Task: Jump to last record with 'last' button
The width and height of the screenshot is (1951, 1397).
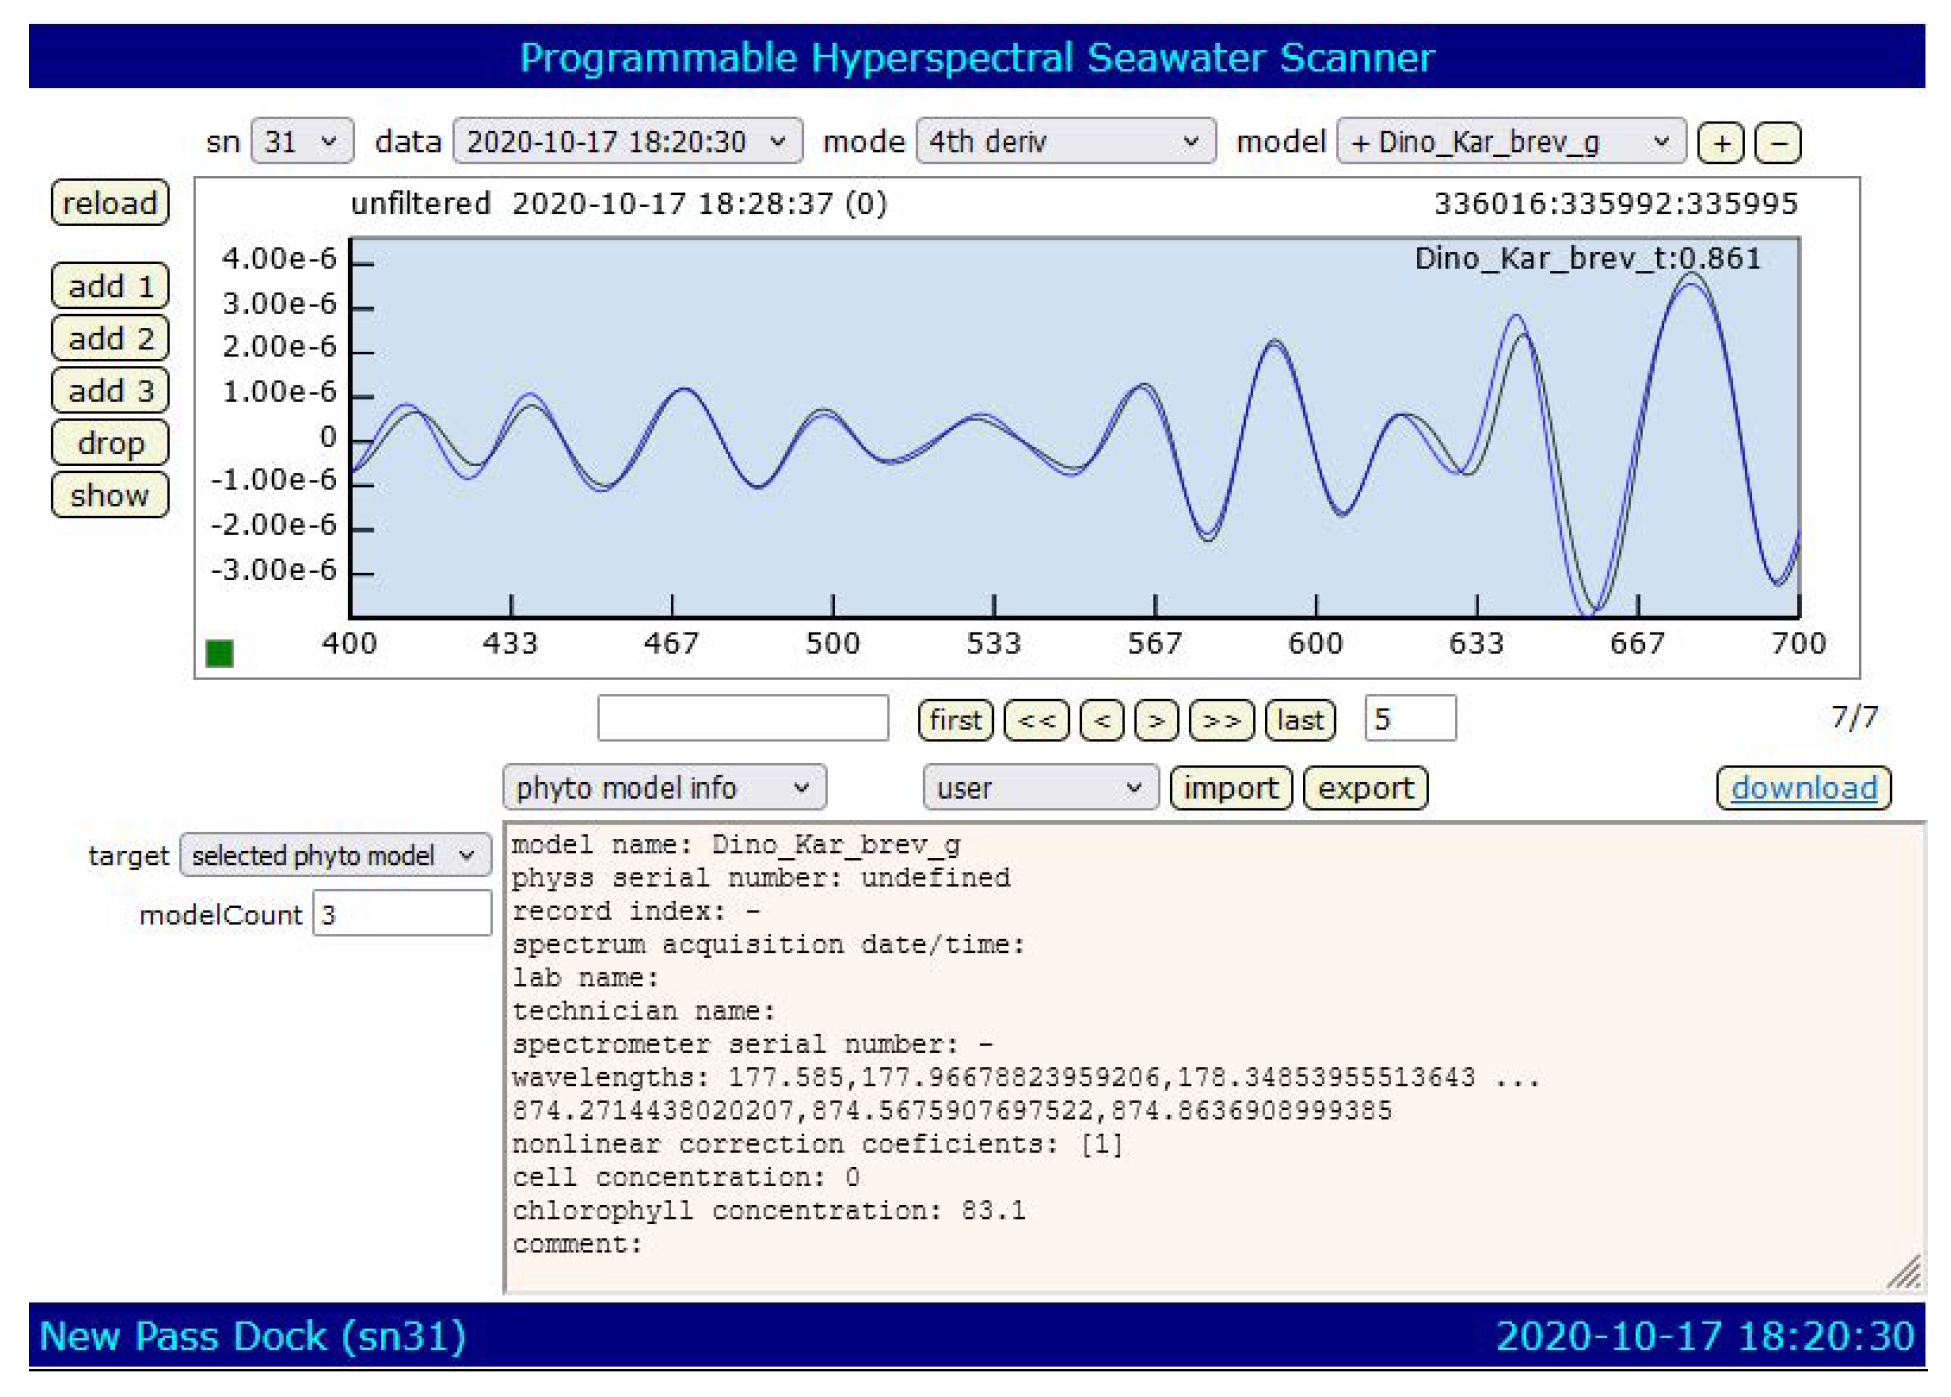Action: [1299, 720]
